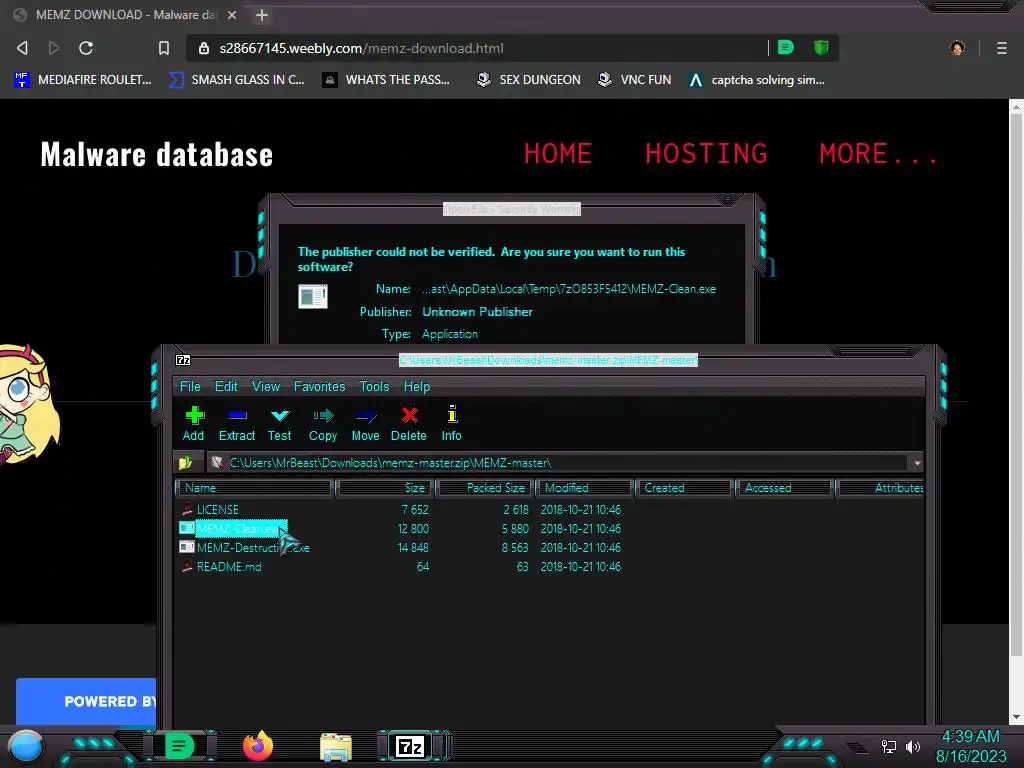Go forward in the browser
Image resolution: width=1024 pixels, height=768 pixels.
[54, 48]
